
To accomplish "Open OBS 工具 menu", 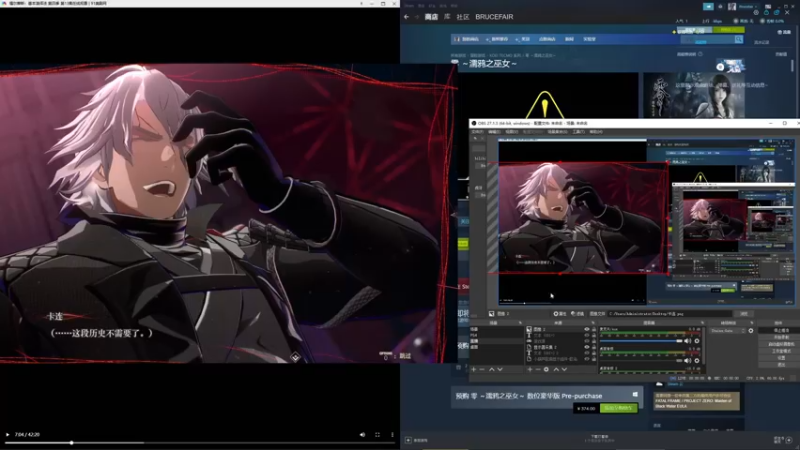I will click(x=579, y=132).
